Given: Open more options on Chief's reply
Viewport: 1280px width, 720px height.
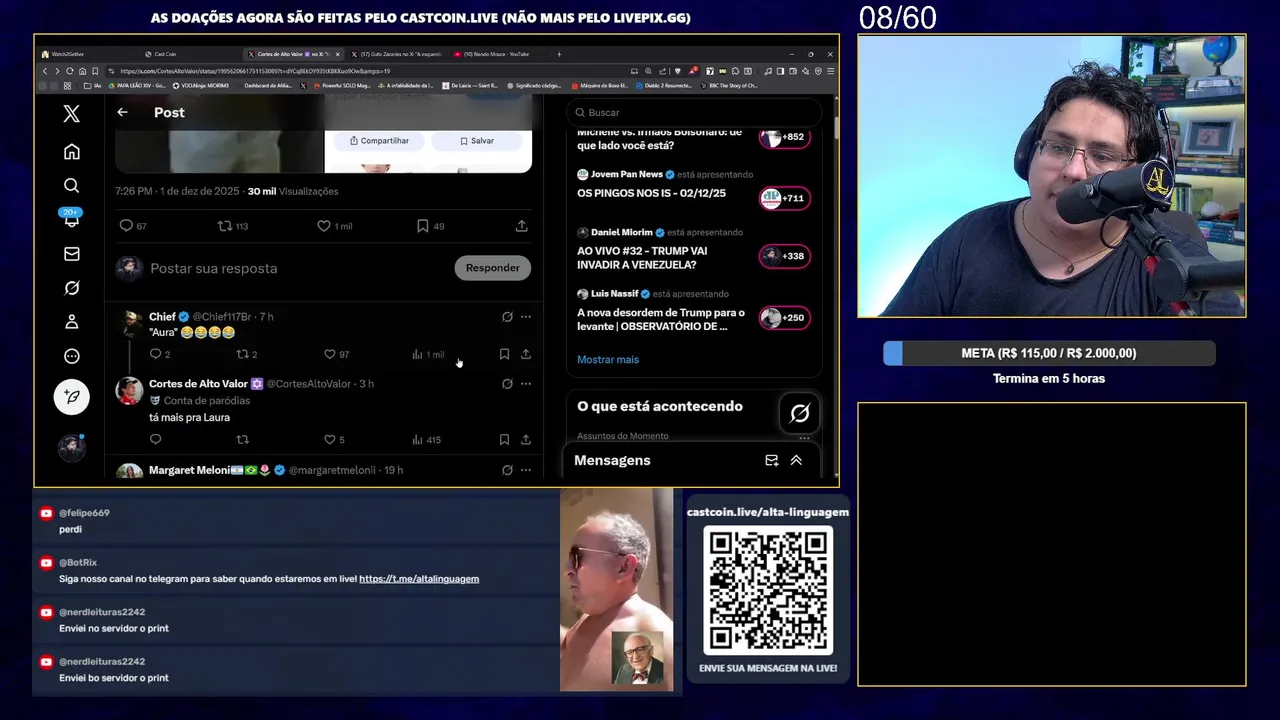Looking at the screenshot, I should [526, 317].
